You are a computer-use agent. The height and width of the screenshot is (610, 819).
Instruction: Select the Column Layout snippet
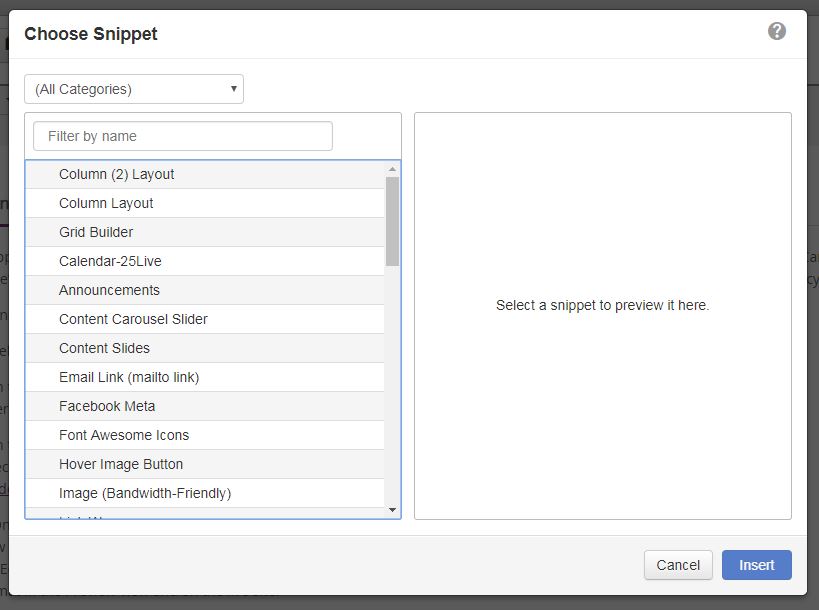coord(106,203)
